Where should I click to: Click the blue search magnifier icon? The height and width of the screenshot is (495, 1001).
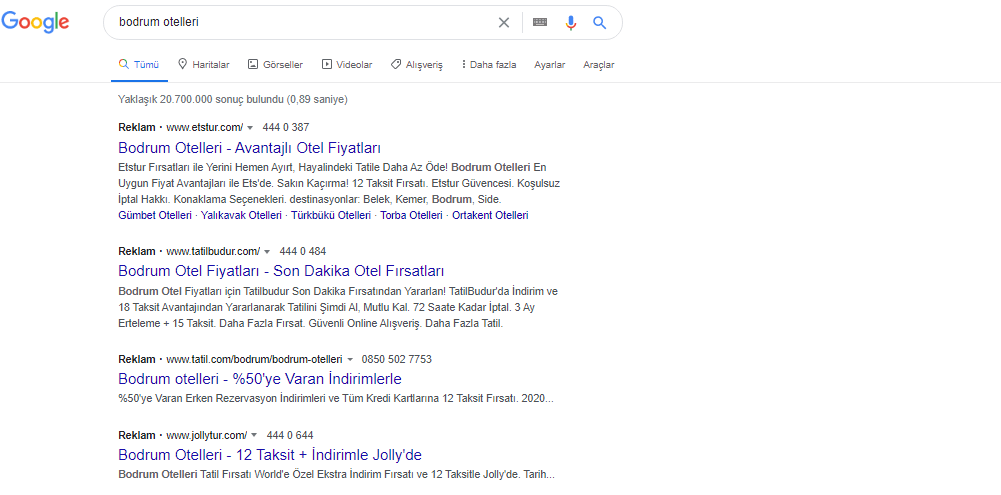click(x=599, y=22)
